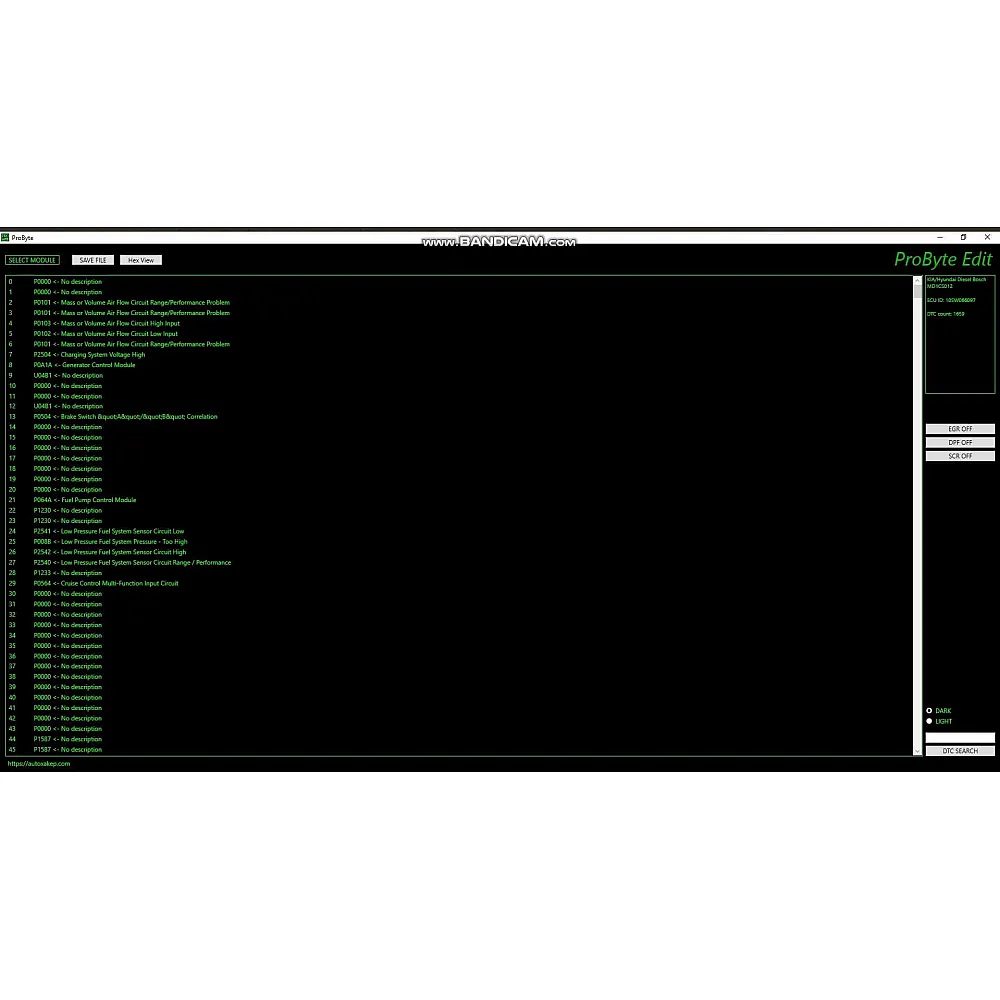The width and height of the screenshot is (1000, 1000).
Task: Select the DARK theme radio button
Action: click(x=929, y=711)
